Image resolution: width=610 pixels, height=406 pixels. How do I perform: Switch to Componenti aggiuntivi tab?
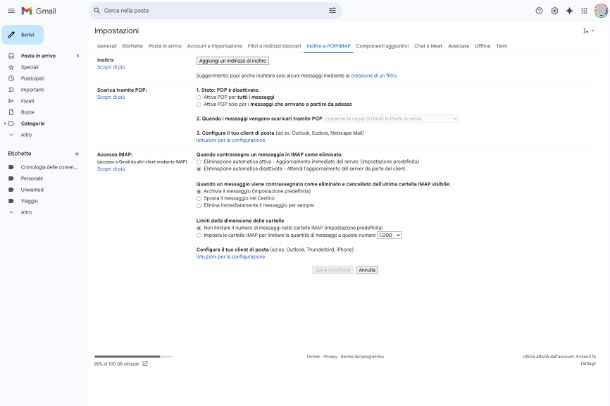pyautogui.click(x=382, y=46)
